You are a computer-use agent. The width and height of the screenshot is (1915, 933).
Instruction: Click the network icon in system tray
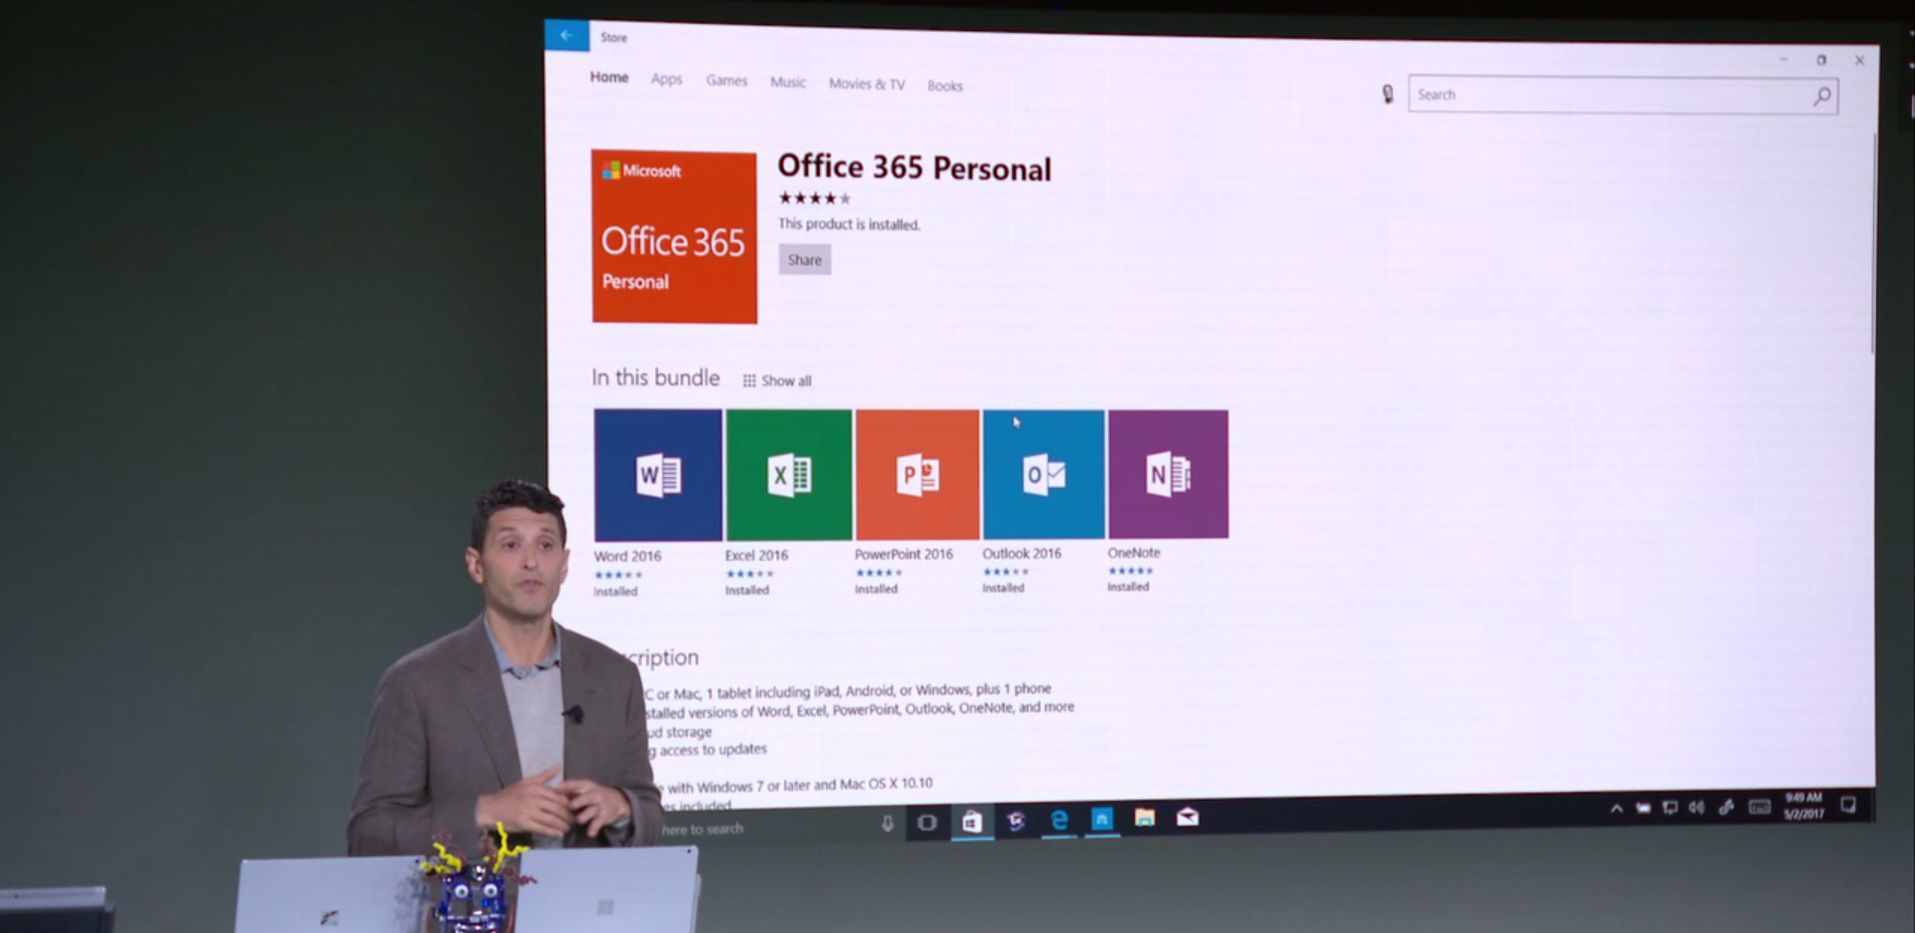point(1669,807)
